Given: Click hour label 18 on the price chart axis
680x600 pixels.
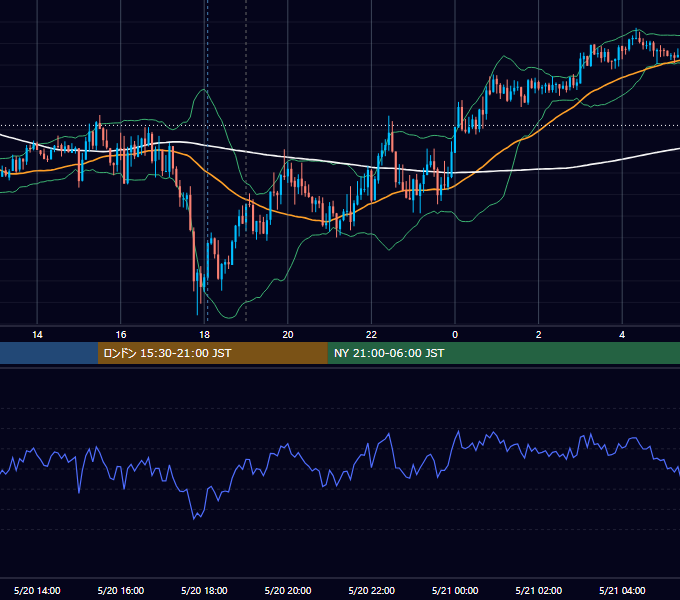Looking at the screenshot, I should click(x=204, y=335).
